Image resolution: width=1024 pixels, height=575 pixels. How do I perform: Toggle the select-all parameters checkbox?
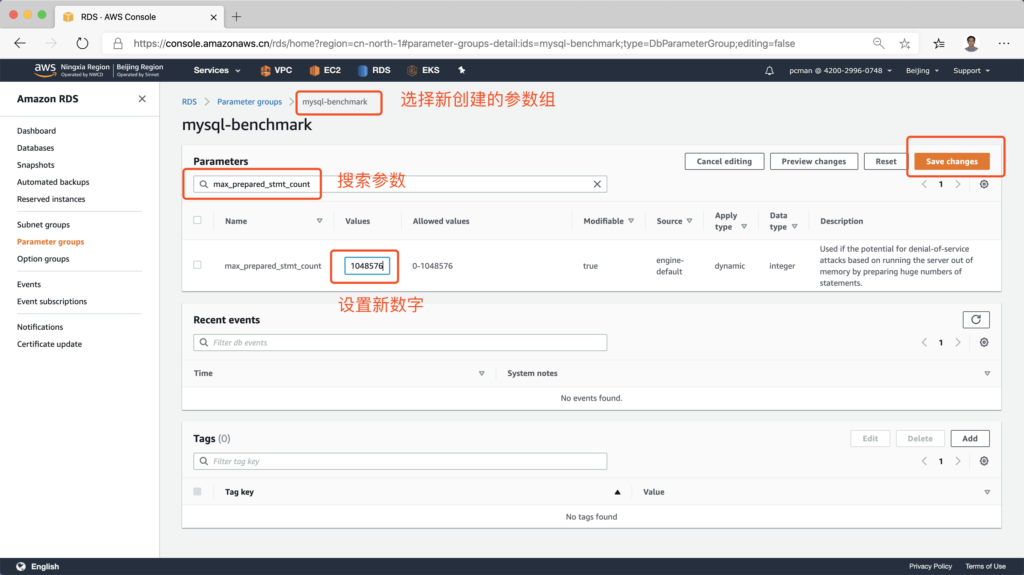(197, 221)
